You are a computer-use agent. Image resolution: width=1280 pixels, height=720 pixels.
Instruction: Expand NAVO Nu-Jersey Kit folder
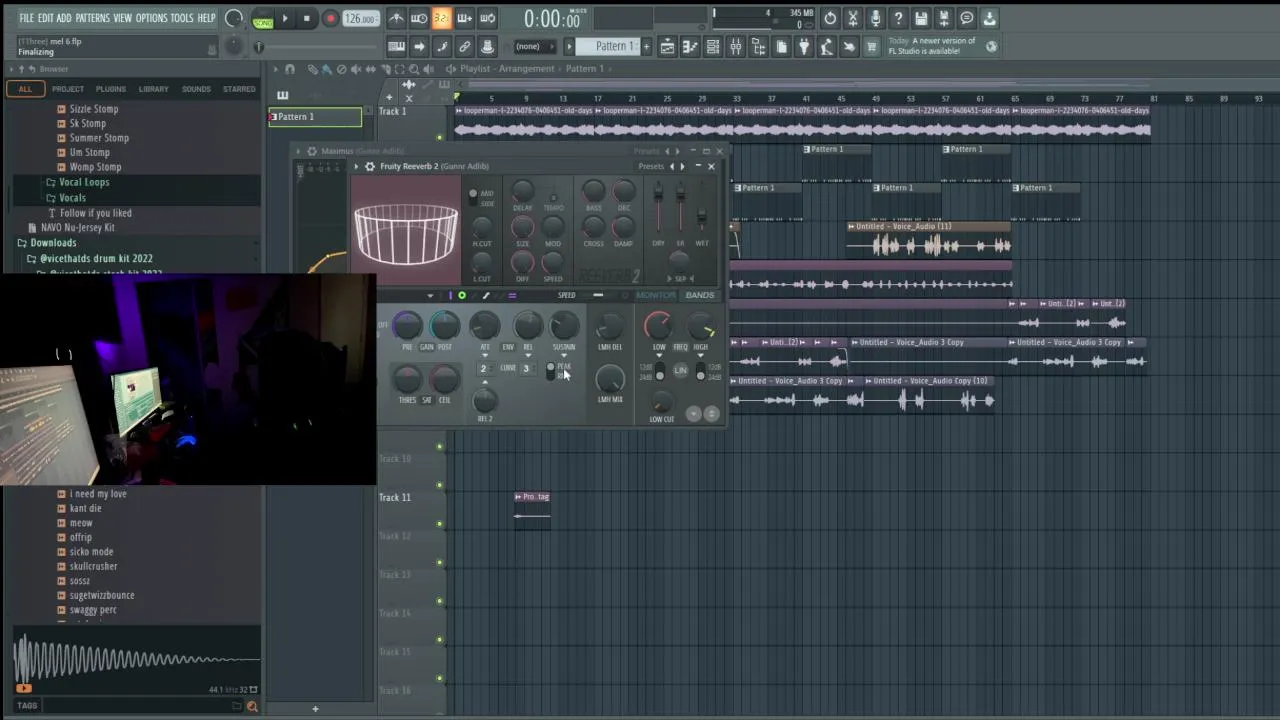(77, 227)
